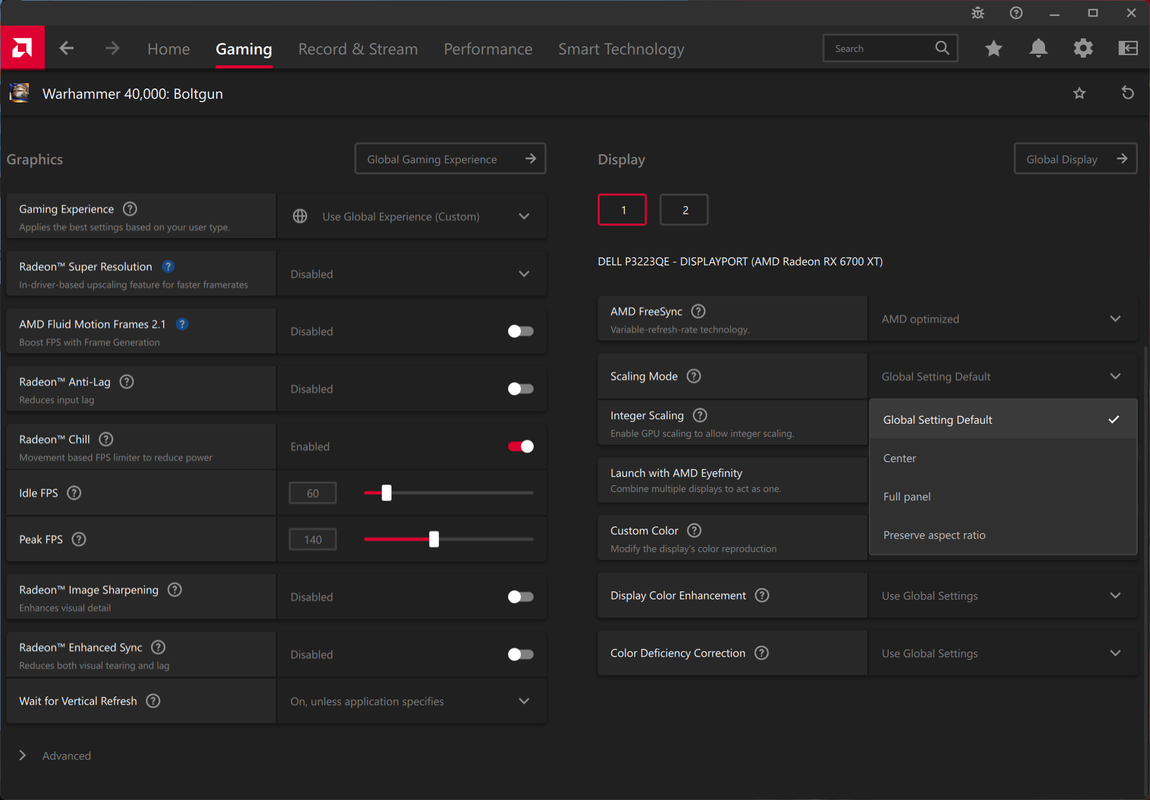Click the search magnifier icon
Image resolution: width=1150 pixels, height=800 pixels.
click(x=942, y=48)
